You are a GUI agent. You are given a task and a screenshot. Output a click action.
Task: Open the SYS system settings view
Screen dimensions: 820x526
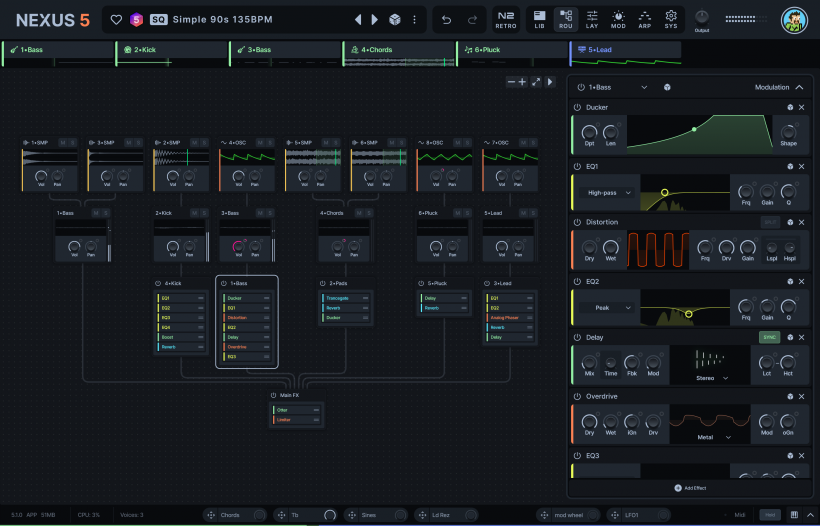click(671, 20)
